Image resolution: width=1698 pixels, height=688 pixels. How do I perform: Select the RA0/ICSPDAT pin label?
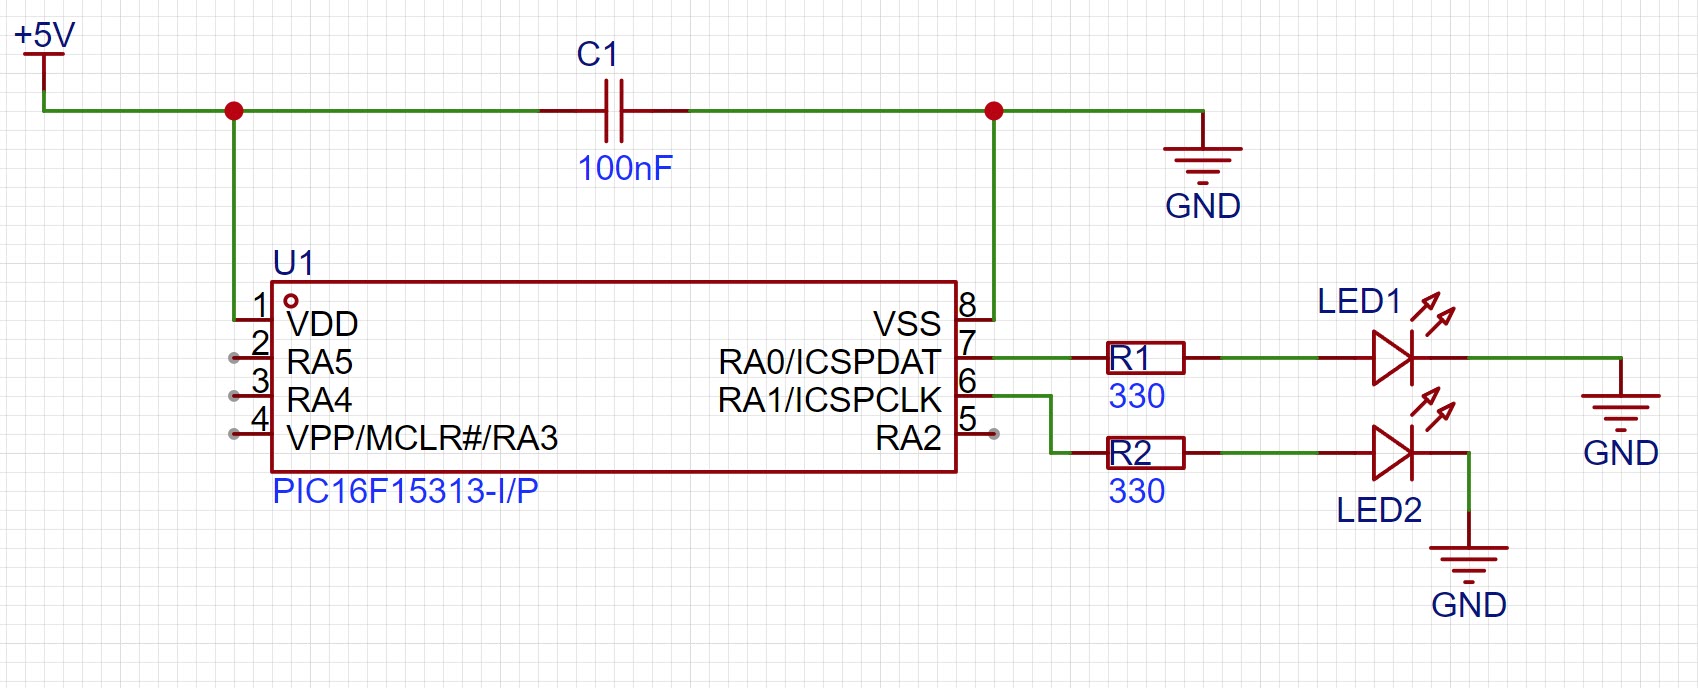(830, 362)
